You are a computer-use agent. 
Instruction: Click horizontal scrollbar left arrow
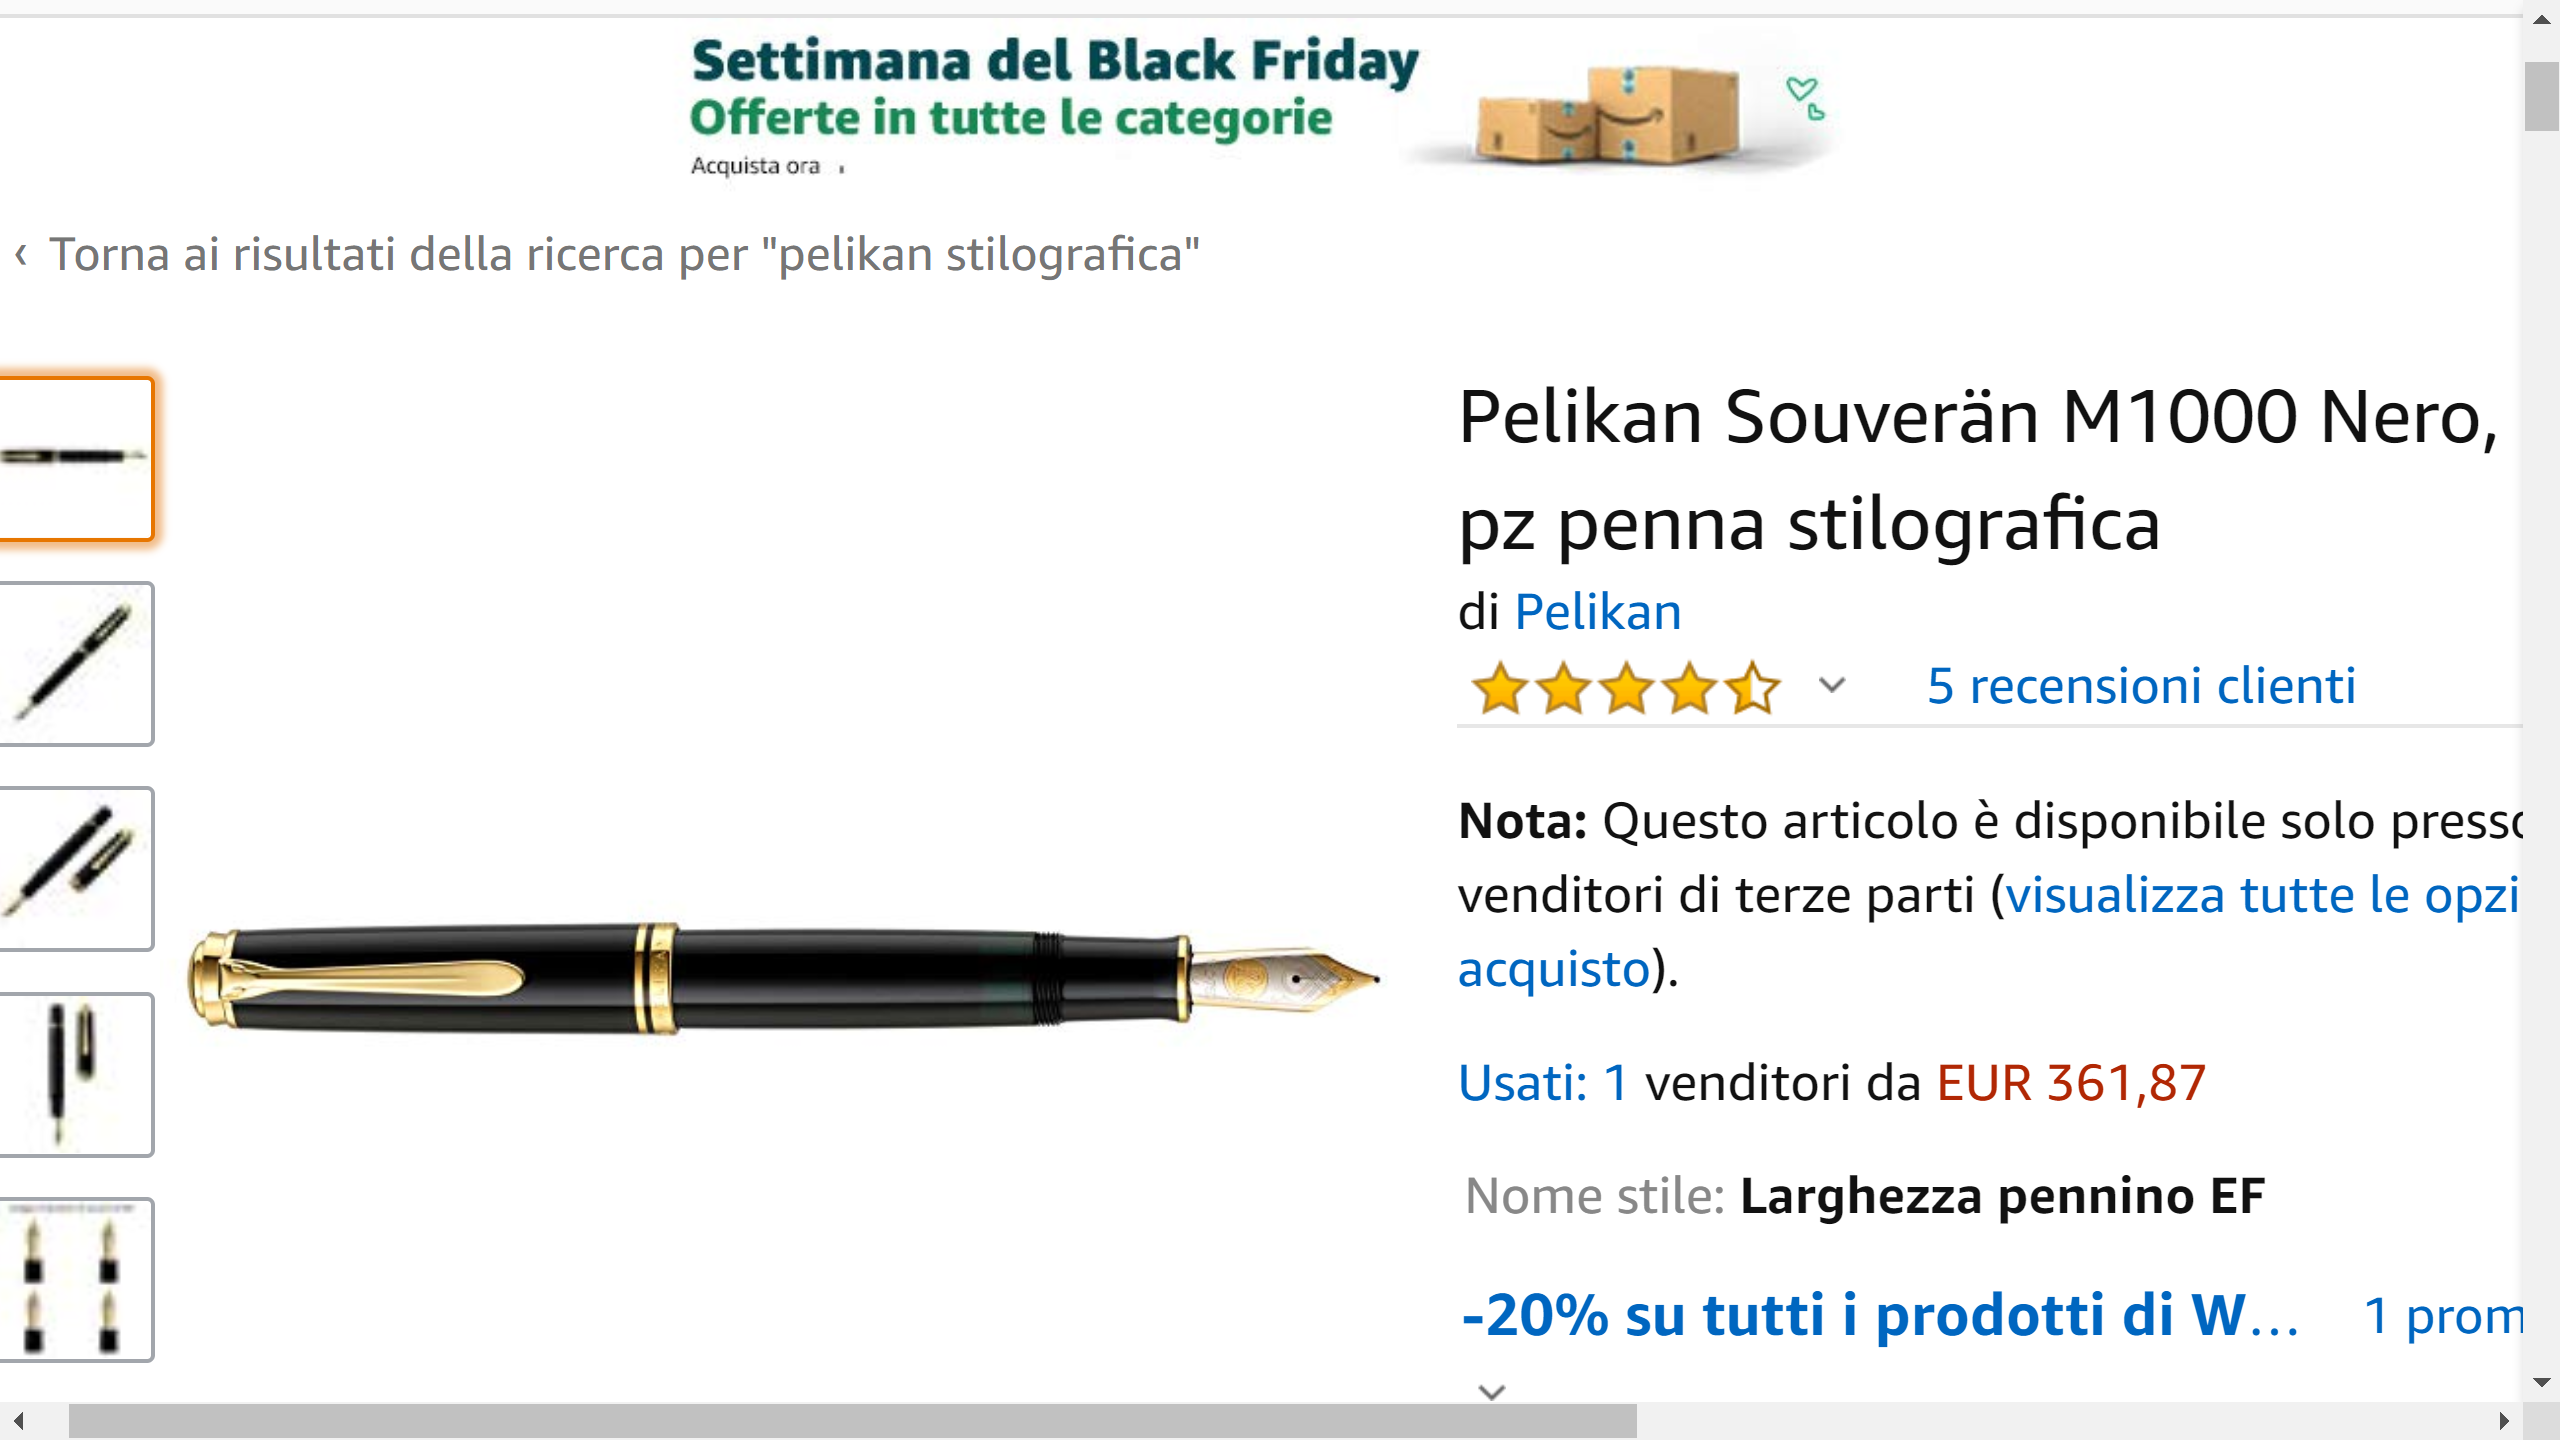point(18,1421)
